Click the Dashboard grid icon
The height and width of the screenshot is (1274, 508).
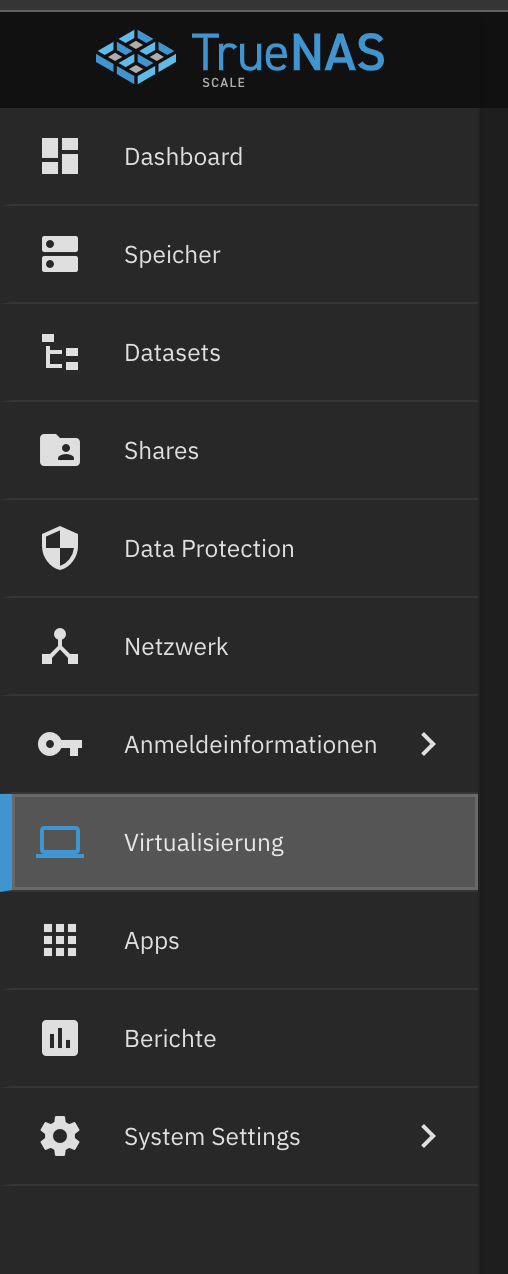tap(60, 157)
